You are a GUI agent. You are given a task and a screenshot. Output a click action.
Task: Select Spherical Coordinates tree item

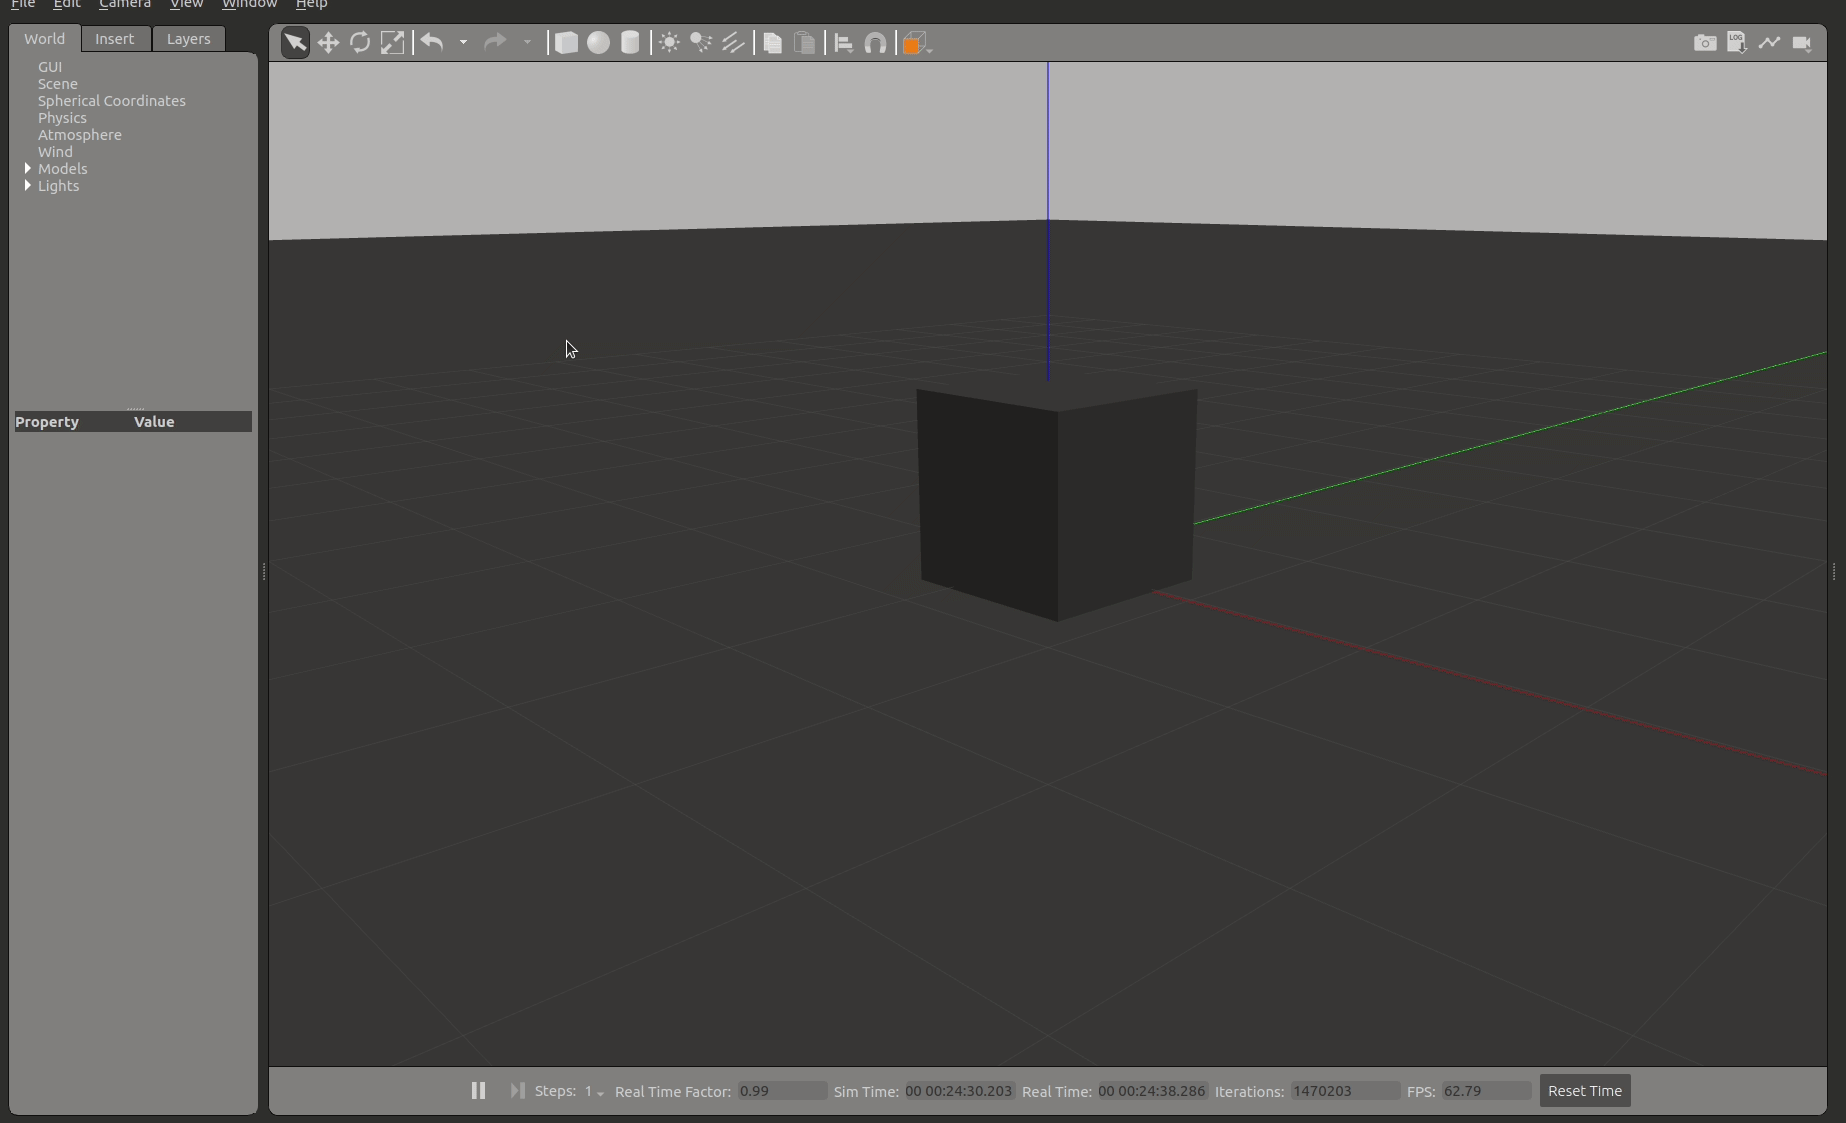112,101
